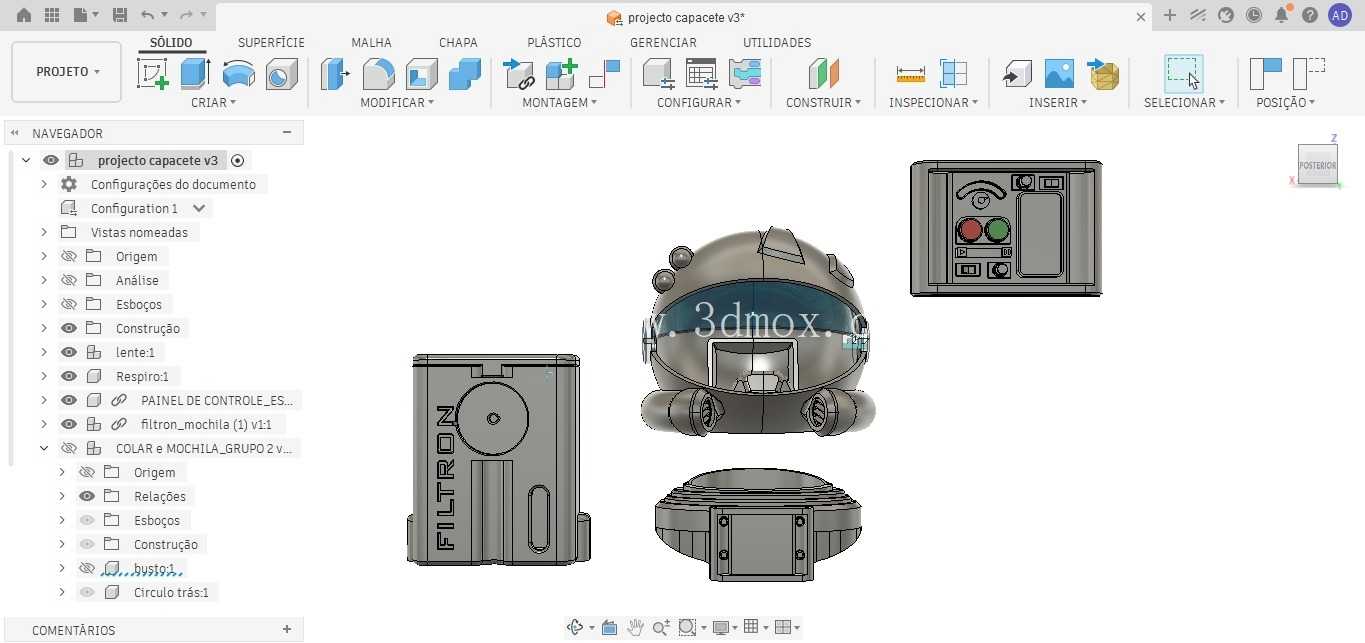Click the Pan hand tool
The image size is (1365, 643).
click(635, 627)
